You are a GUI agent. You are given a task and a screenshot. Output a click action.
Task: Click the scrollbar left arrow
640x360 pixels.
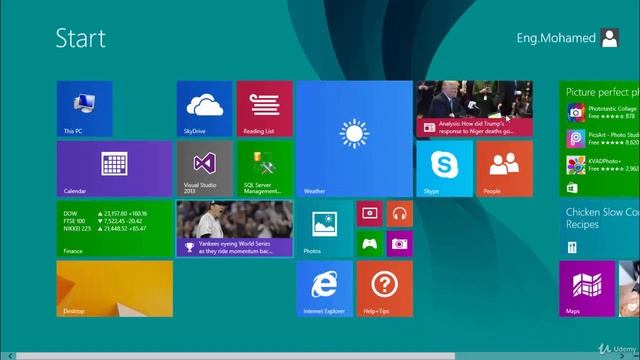click(x=10, y=356)
